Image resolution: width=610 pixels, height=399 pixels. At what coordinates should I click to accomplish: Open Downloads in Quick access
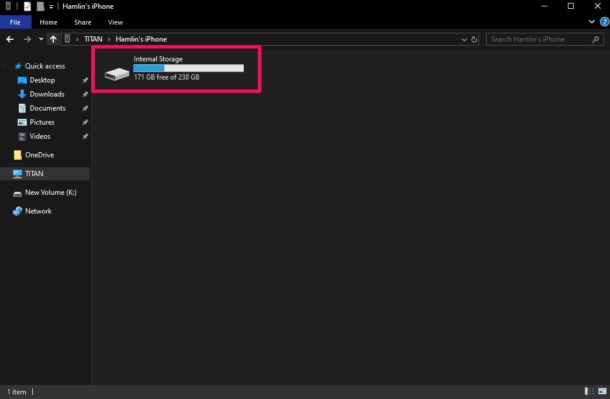[x=47, y=94]
